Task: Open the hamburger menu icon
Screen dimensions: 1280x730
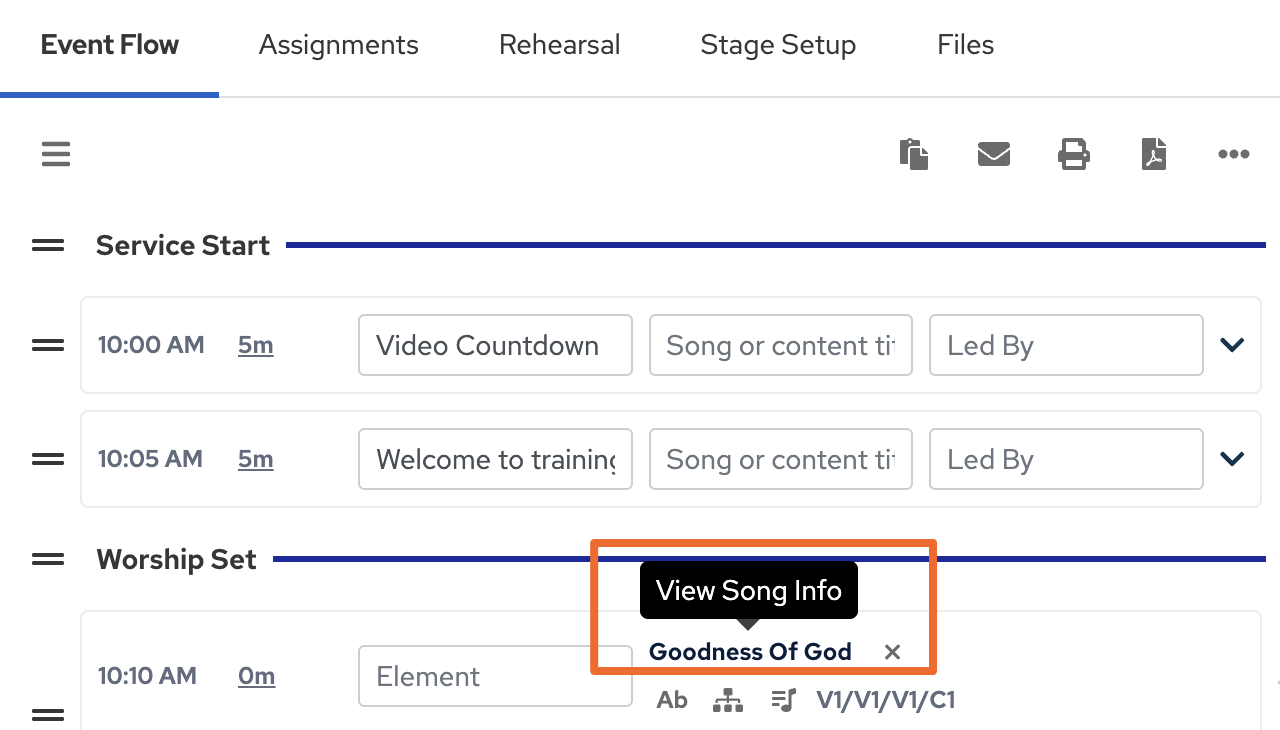Action: click(56, 154)
